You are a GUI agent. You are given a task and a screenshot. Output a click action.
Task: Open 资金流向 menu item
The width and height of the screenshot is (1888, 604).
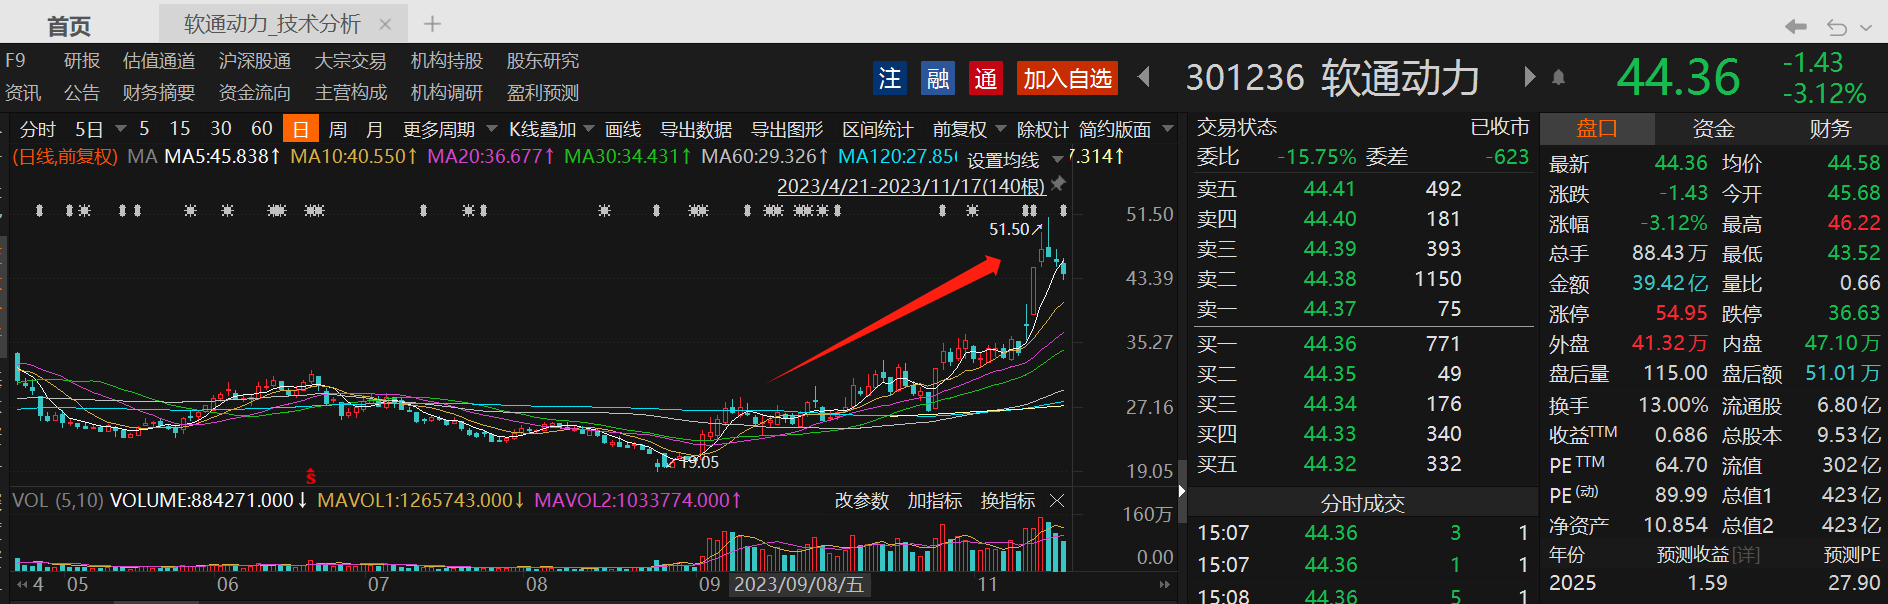point(255,93)
